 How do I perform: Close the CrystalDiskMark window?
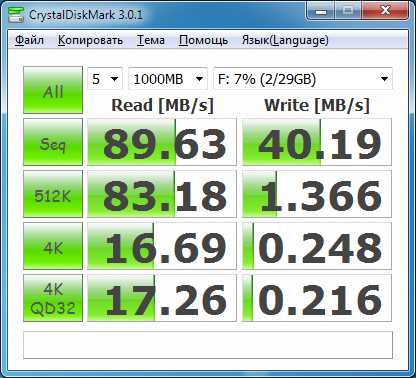[x=385, y=11]
